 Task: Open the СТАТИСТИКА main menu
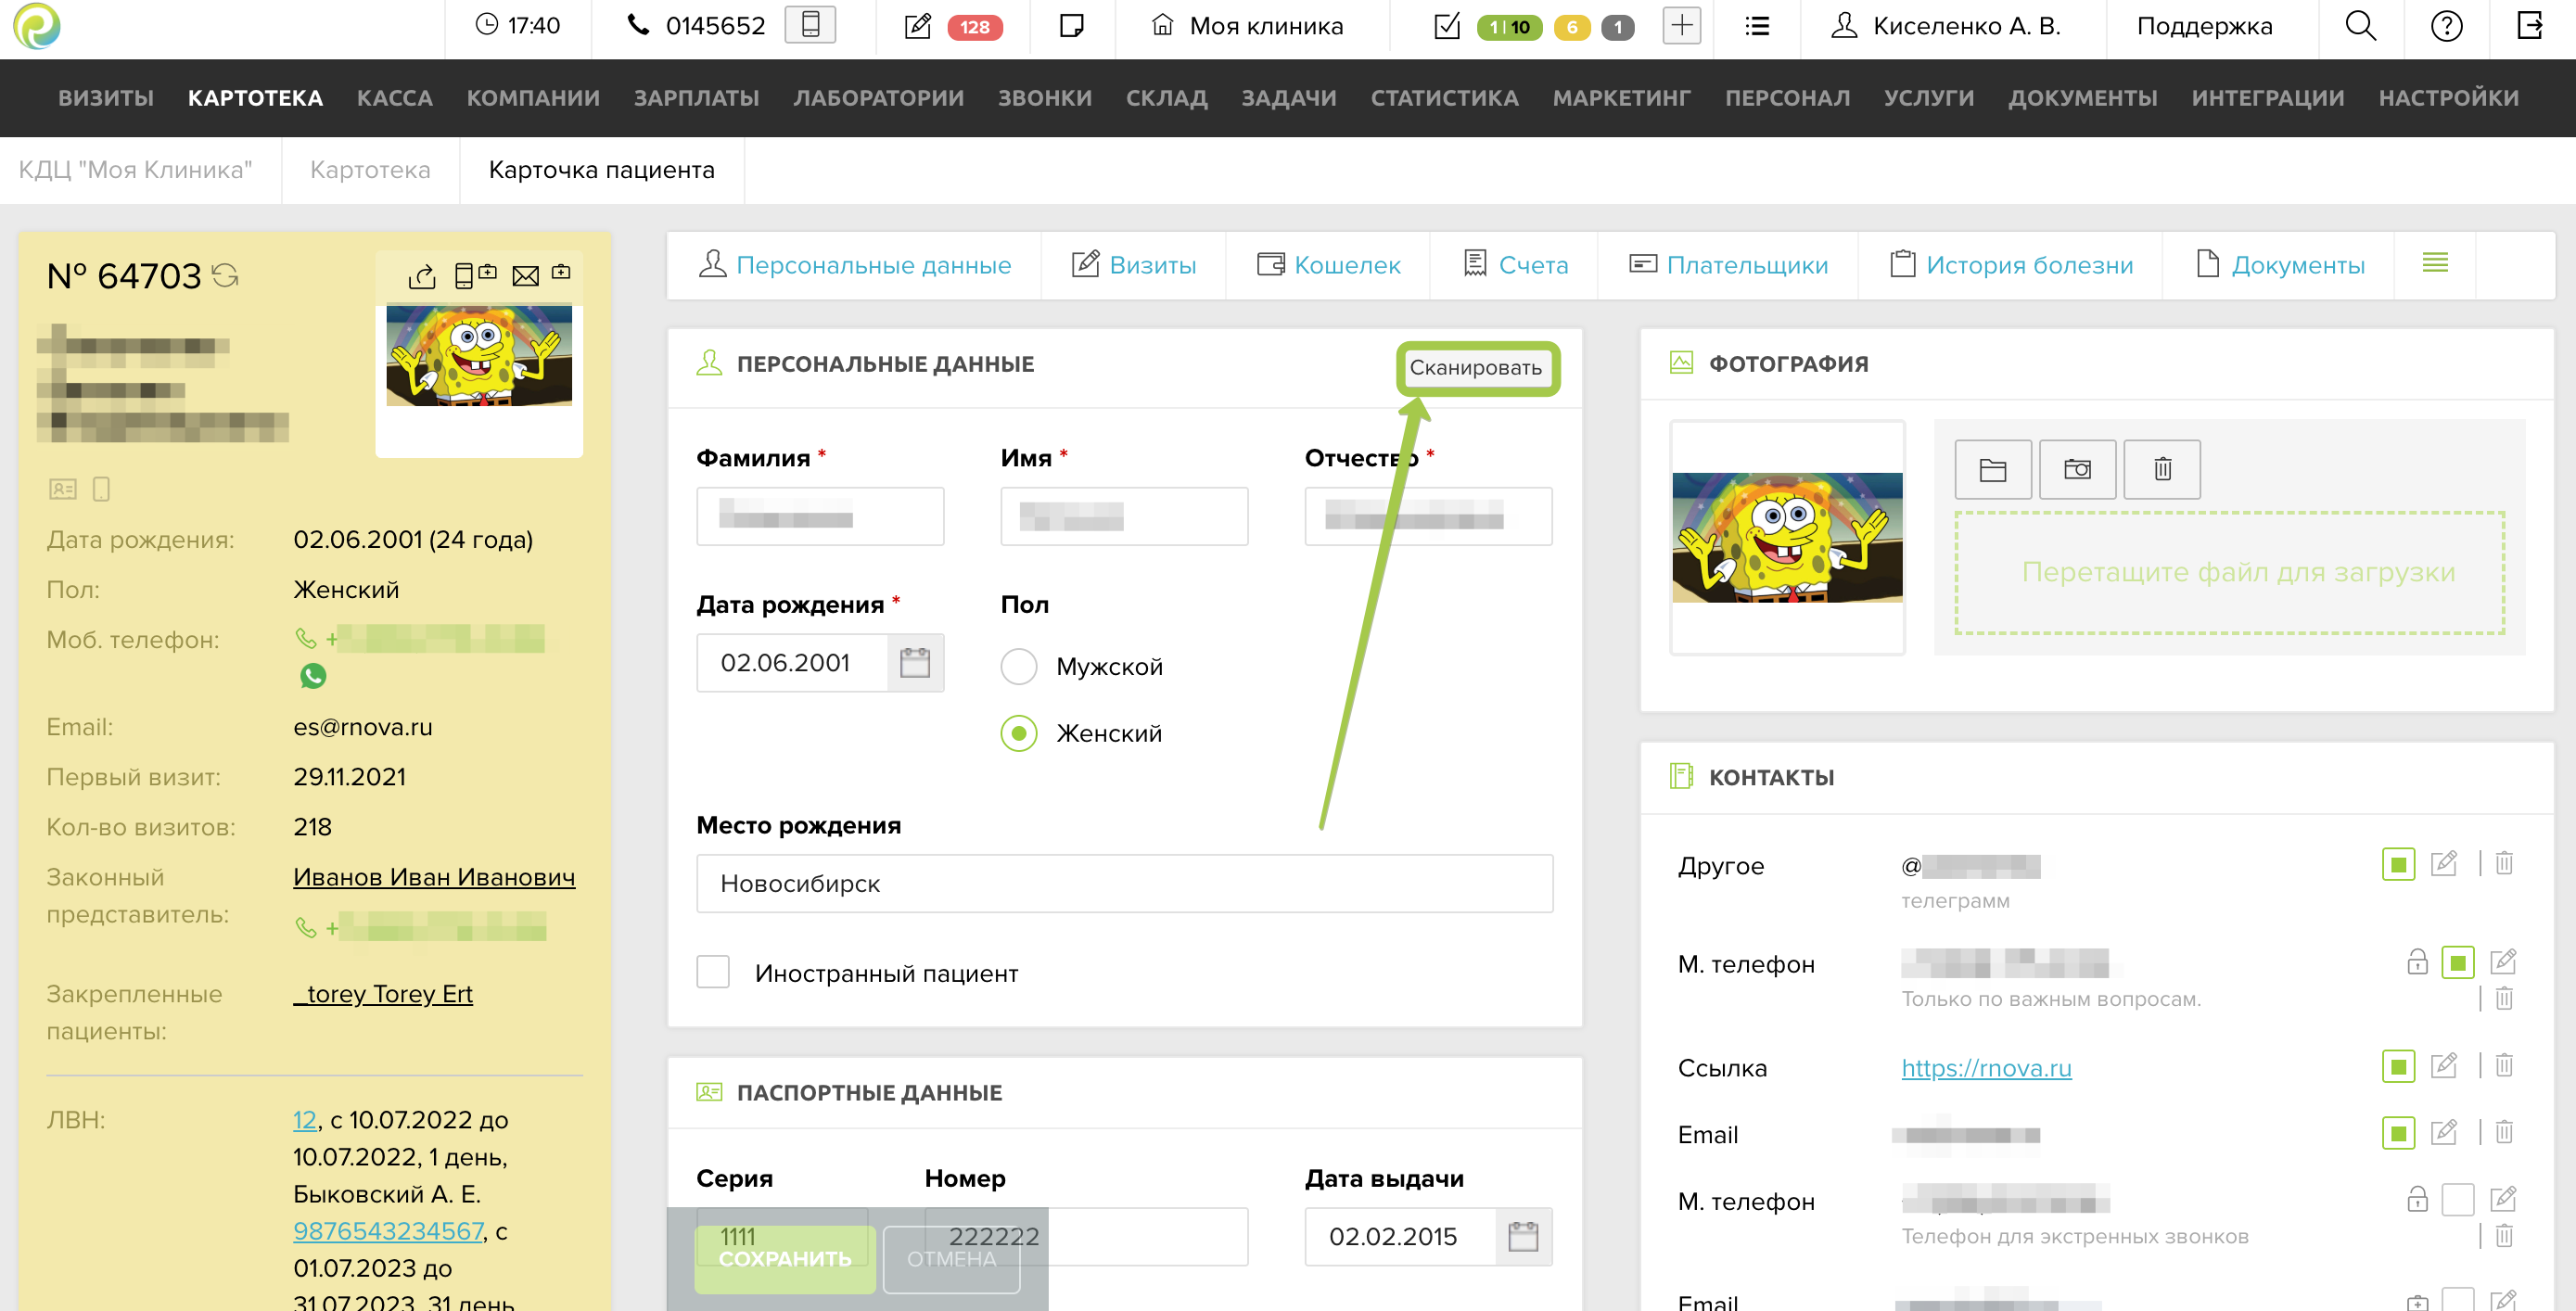coord(1445,98)
